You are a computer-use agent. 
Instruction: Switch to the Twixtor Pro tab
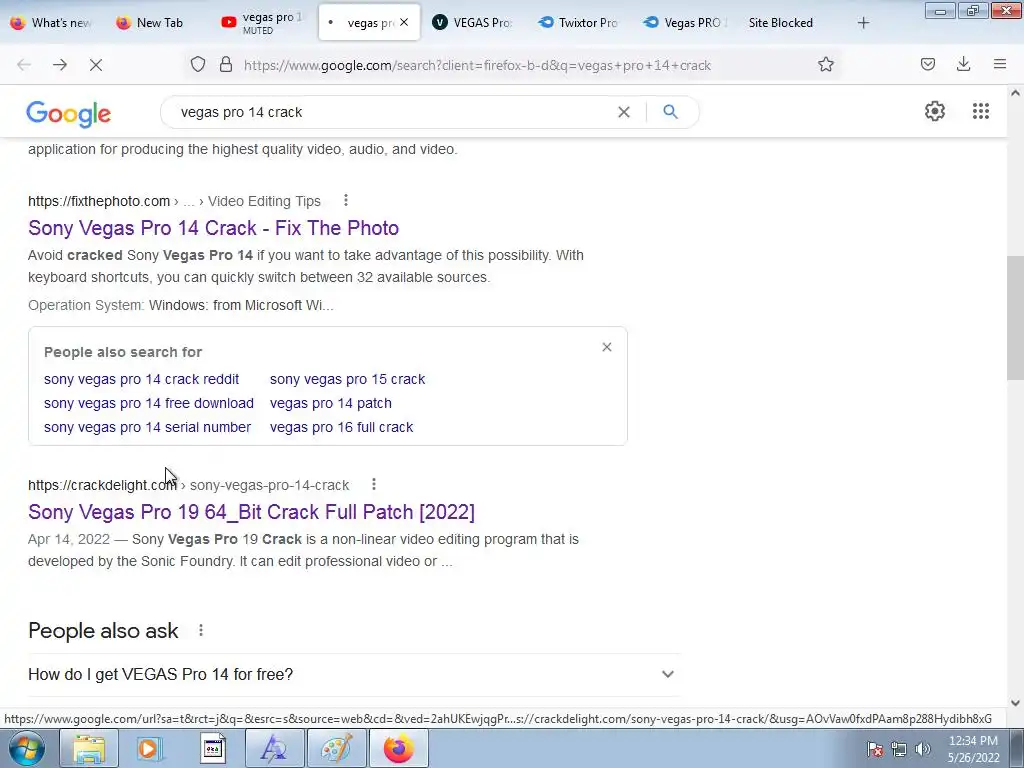(x=581, y=23)
